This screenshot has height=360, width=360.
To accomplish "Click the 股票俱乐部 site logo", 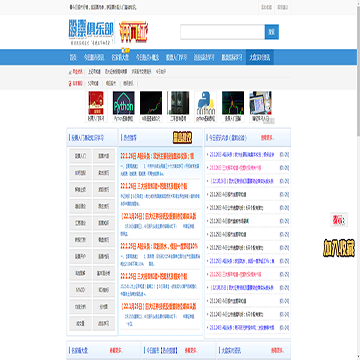I will (91, 32).
